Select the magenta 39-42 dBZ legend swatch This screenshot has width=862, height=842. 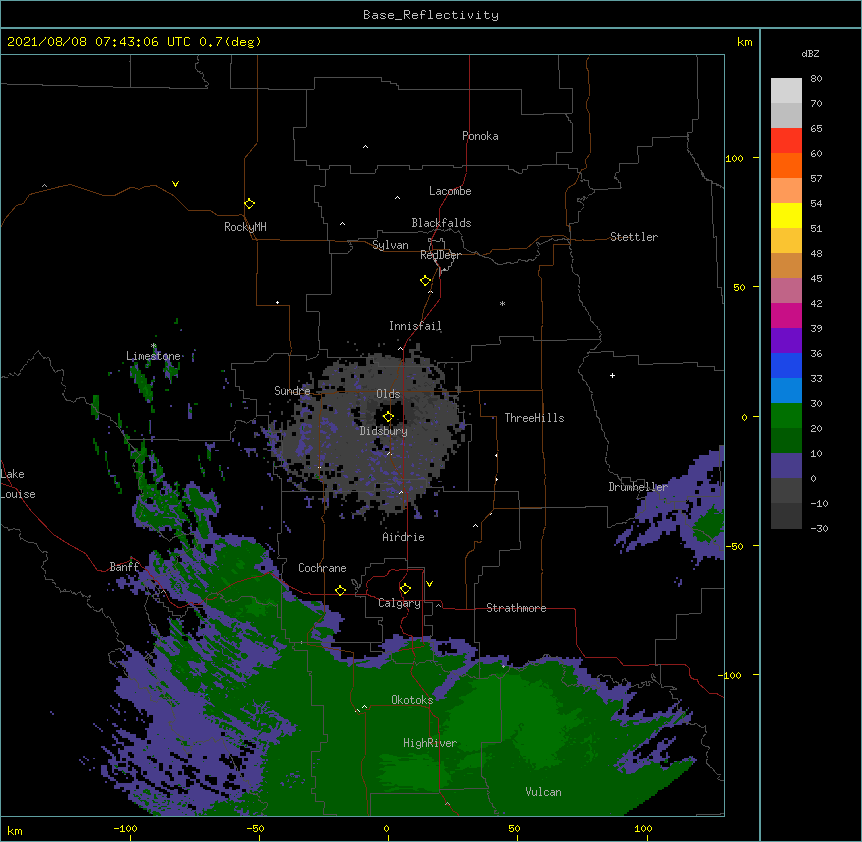coord(786,315)
